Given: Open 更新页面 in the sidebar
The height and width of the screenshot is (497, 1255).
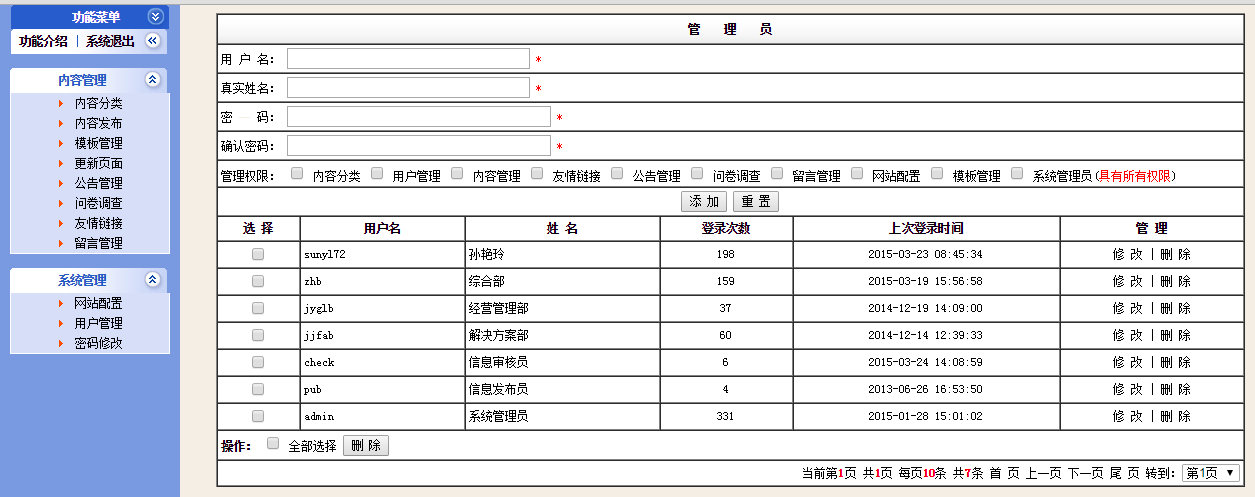Looking at the screenshot, I should point(99,163).
